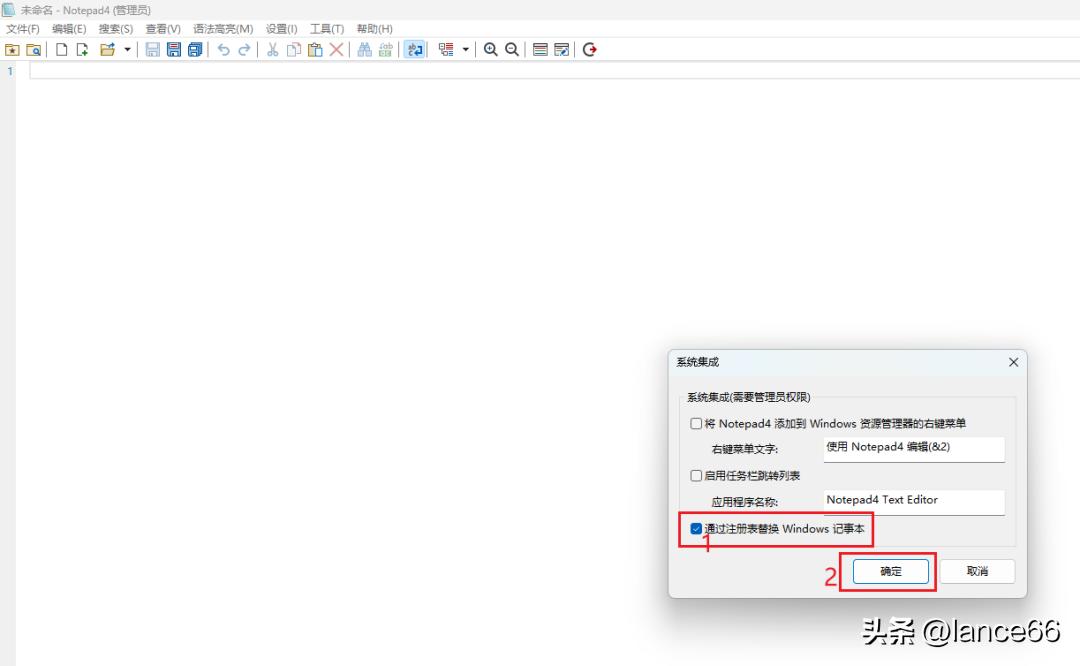The height and width of the screenshot is (666, 1080).
Task: Toggle the Word Wrap toolbar button
Action: [415, 50]
